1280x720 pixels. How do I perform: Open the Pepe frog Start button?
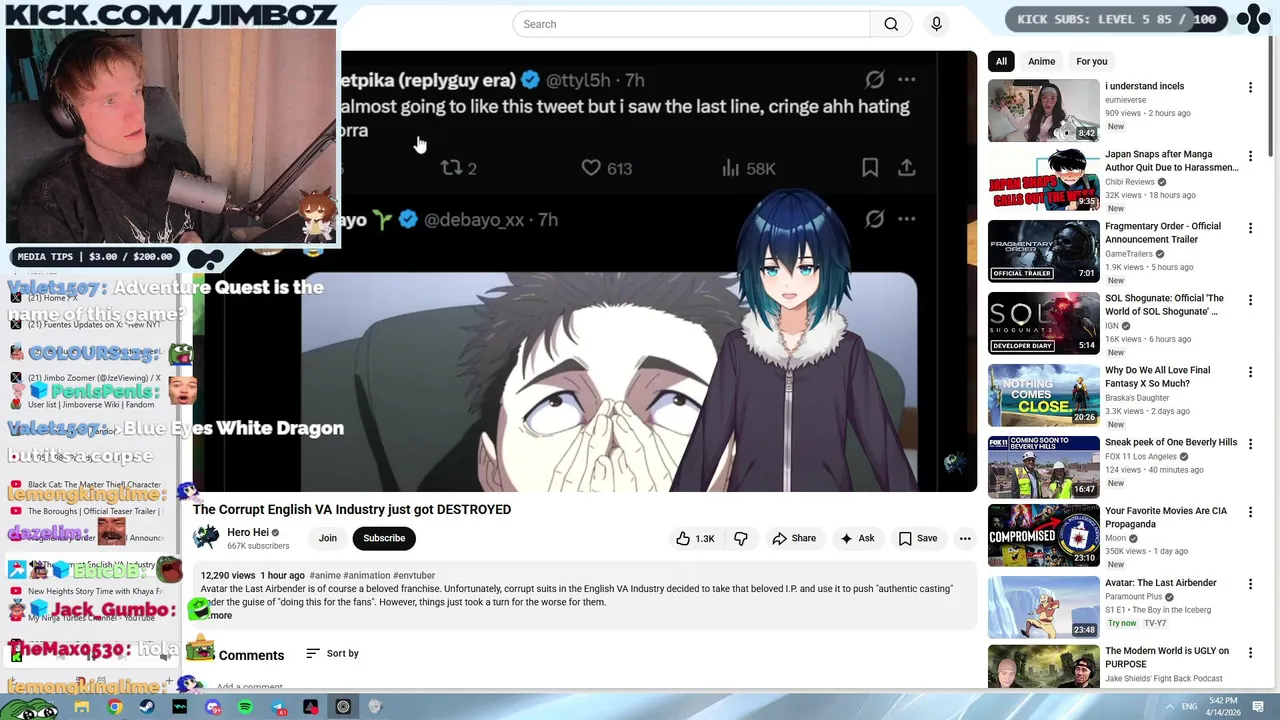(x=28, y=708)
